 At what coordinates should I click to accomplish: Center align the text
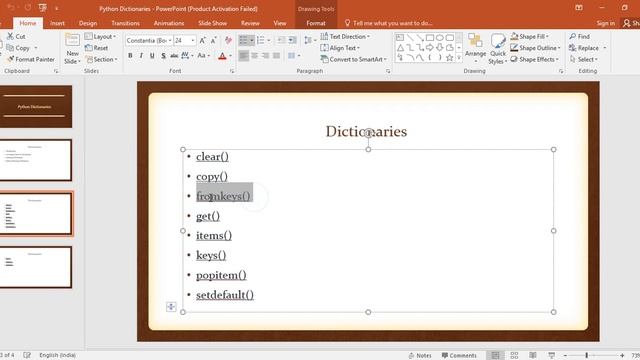pyautogui.click(x=255, y=56)
